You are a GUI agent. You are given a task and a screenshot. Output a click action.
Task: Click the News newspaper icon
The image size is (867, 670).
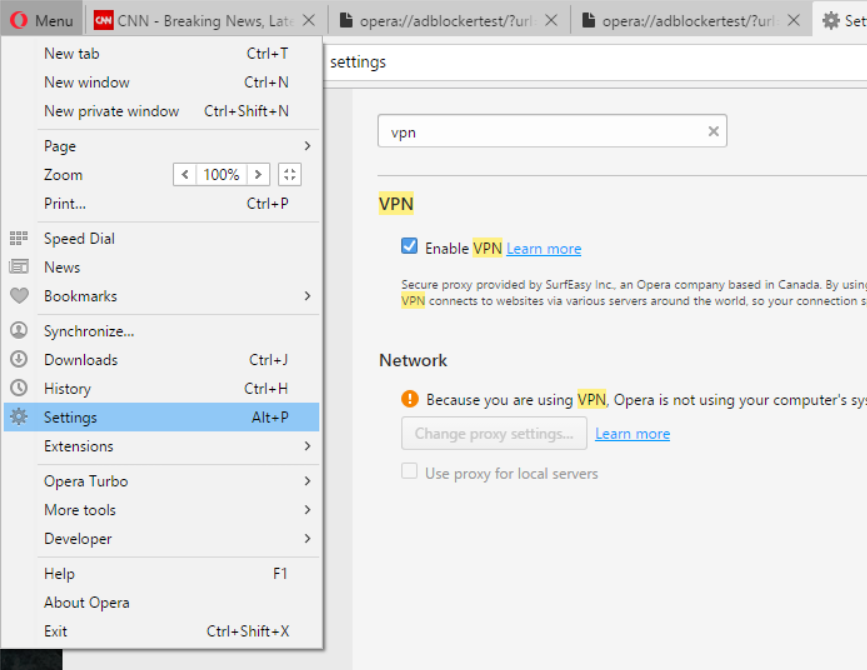click(19, 267)
